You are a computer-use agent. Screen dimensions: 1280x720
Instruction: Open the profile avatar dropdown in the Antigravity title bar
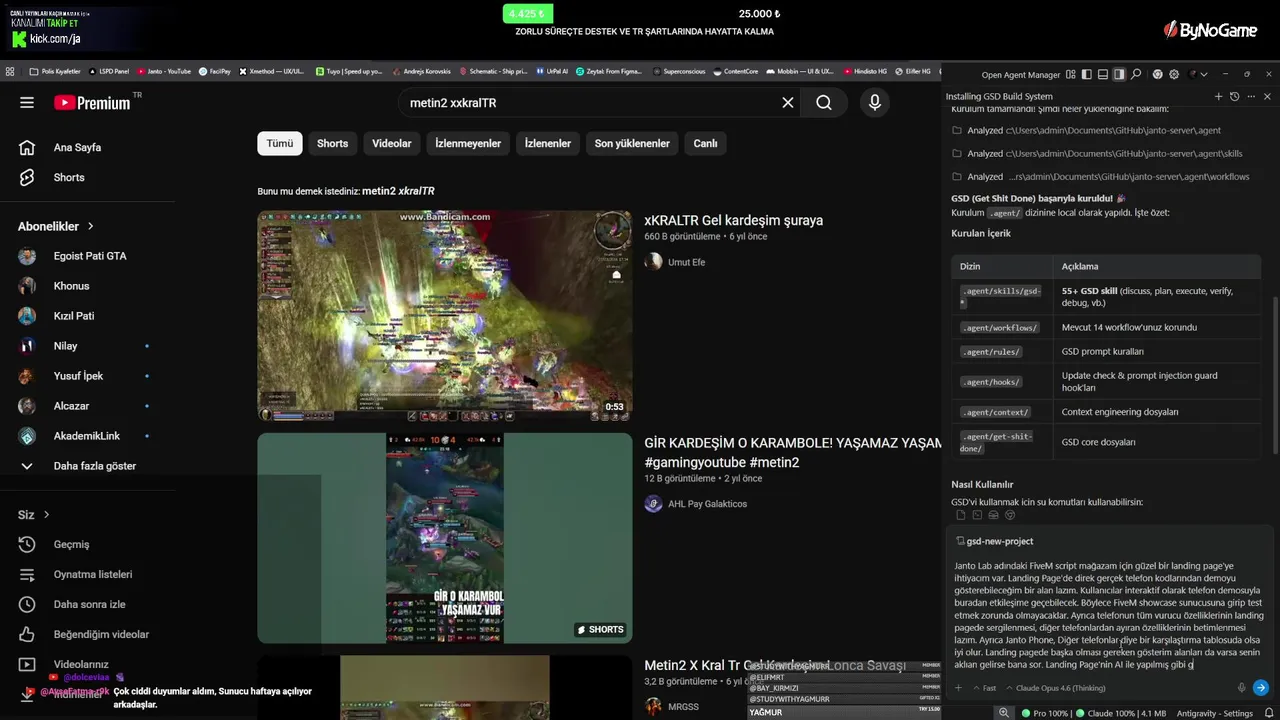click(x=1197, y=74)
